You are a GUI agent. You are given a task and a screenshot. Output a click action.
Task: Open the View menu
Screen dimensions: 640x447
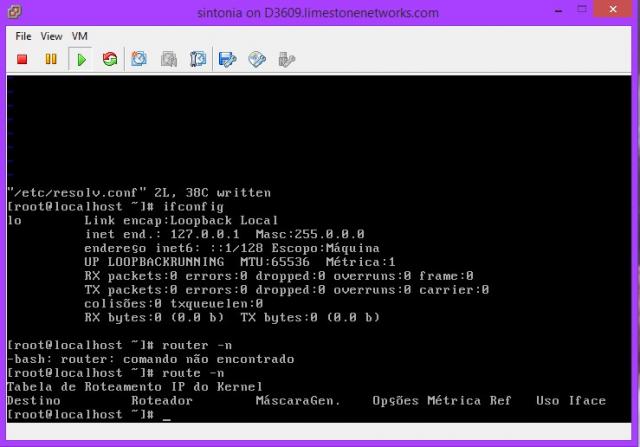coord(51,36)
